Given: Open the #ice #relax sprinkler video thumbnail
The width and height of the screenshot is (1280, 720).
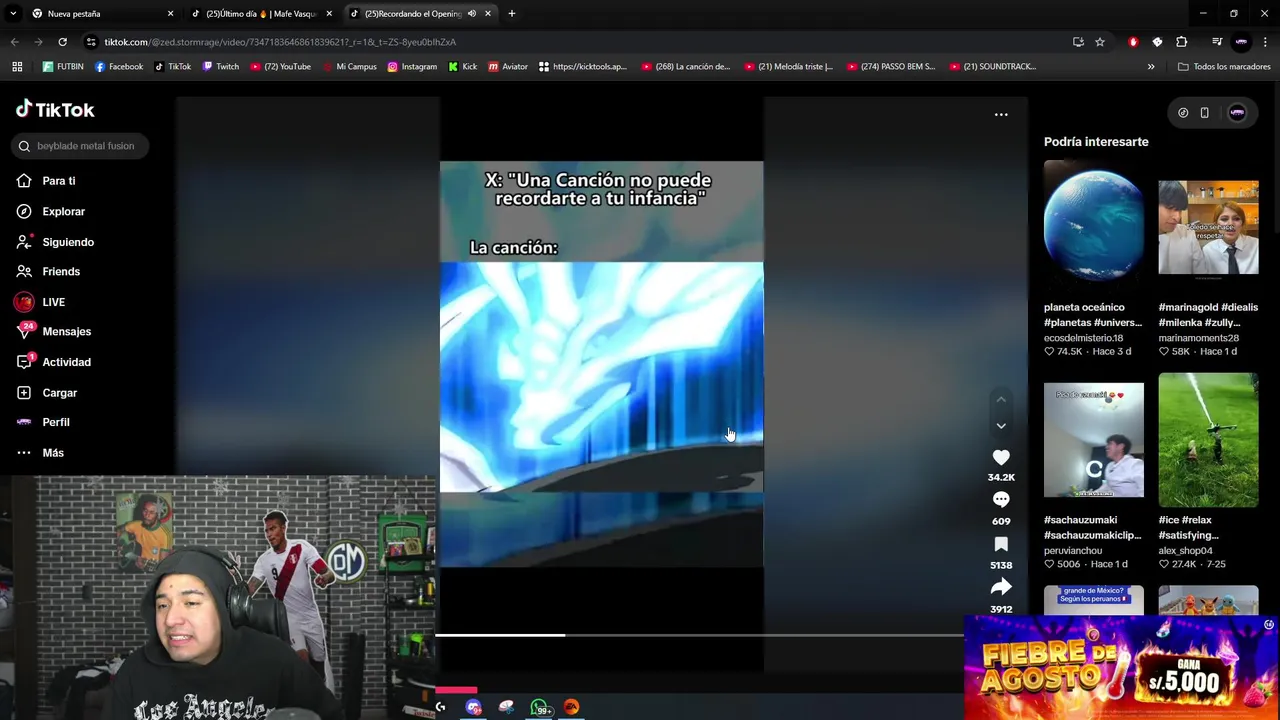Looking at the screenshot, I should (x=1208, y=439).
